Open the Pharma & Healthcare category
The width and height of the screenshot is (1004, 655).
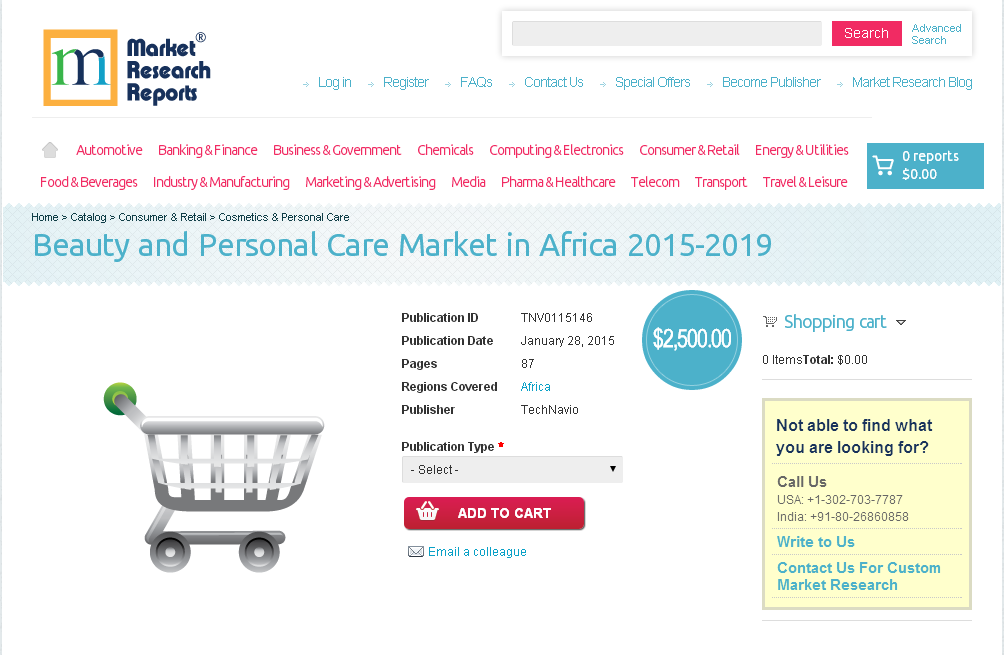tap(559, 182)
